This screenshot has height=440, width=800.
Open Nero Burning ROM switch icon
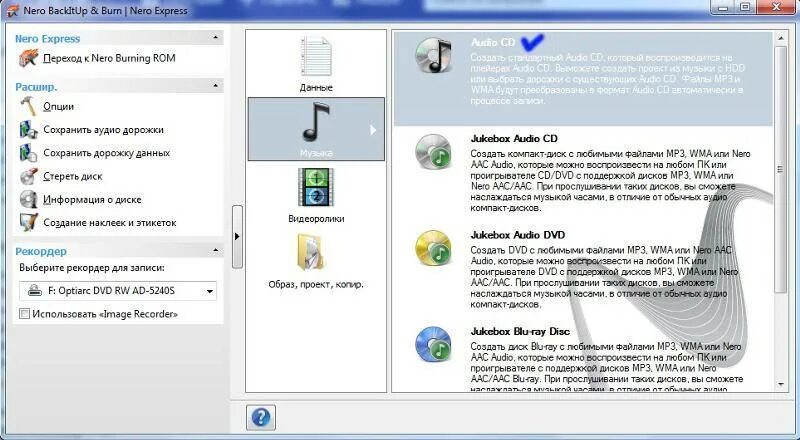[29, 58]
